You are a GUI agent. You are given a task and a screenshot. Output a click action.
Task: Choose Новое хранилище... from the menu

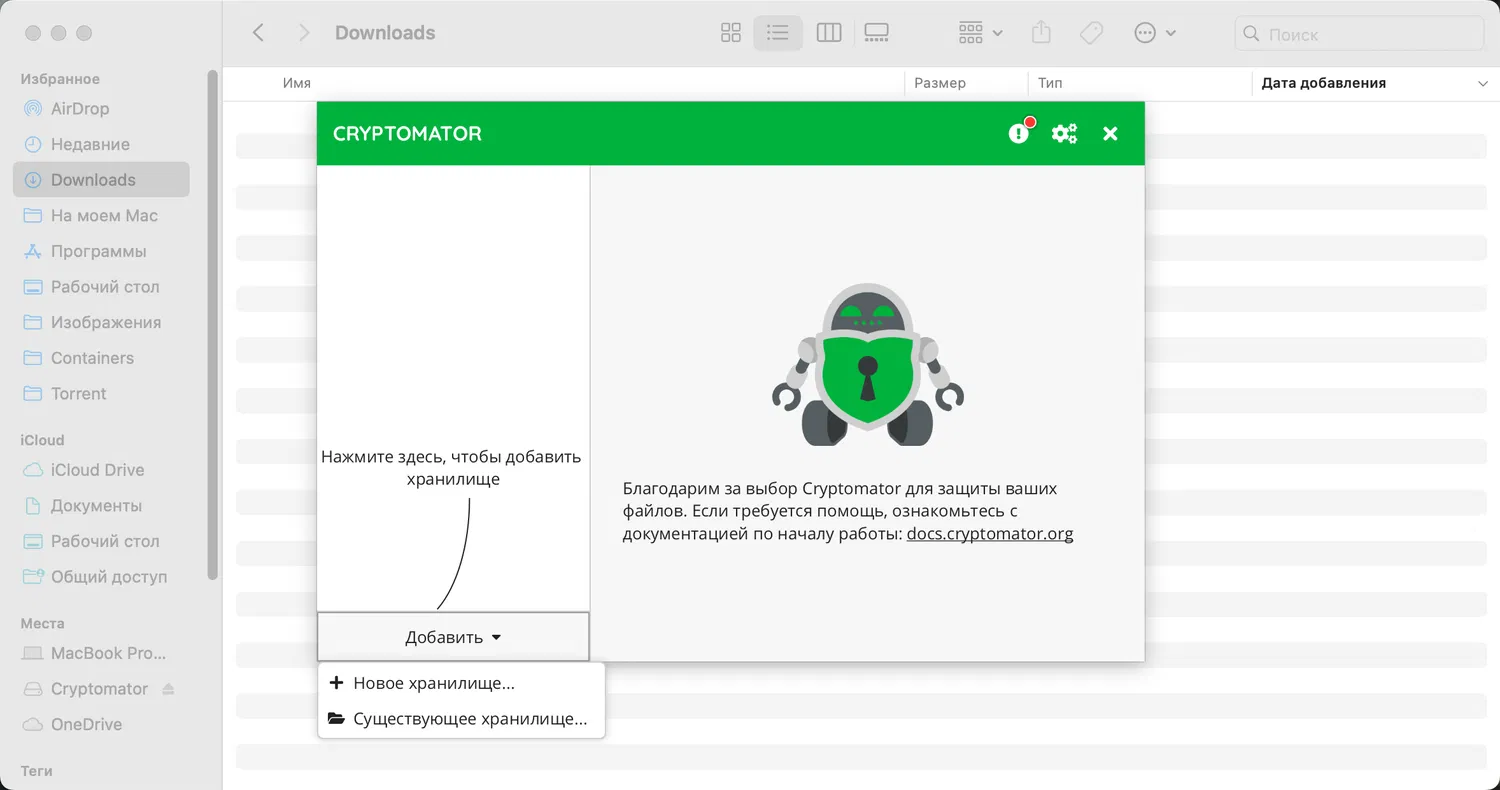(x=461, y=684)
